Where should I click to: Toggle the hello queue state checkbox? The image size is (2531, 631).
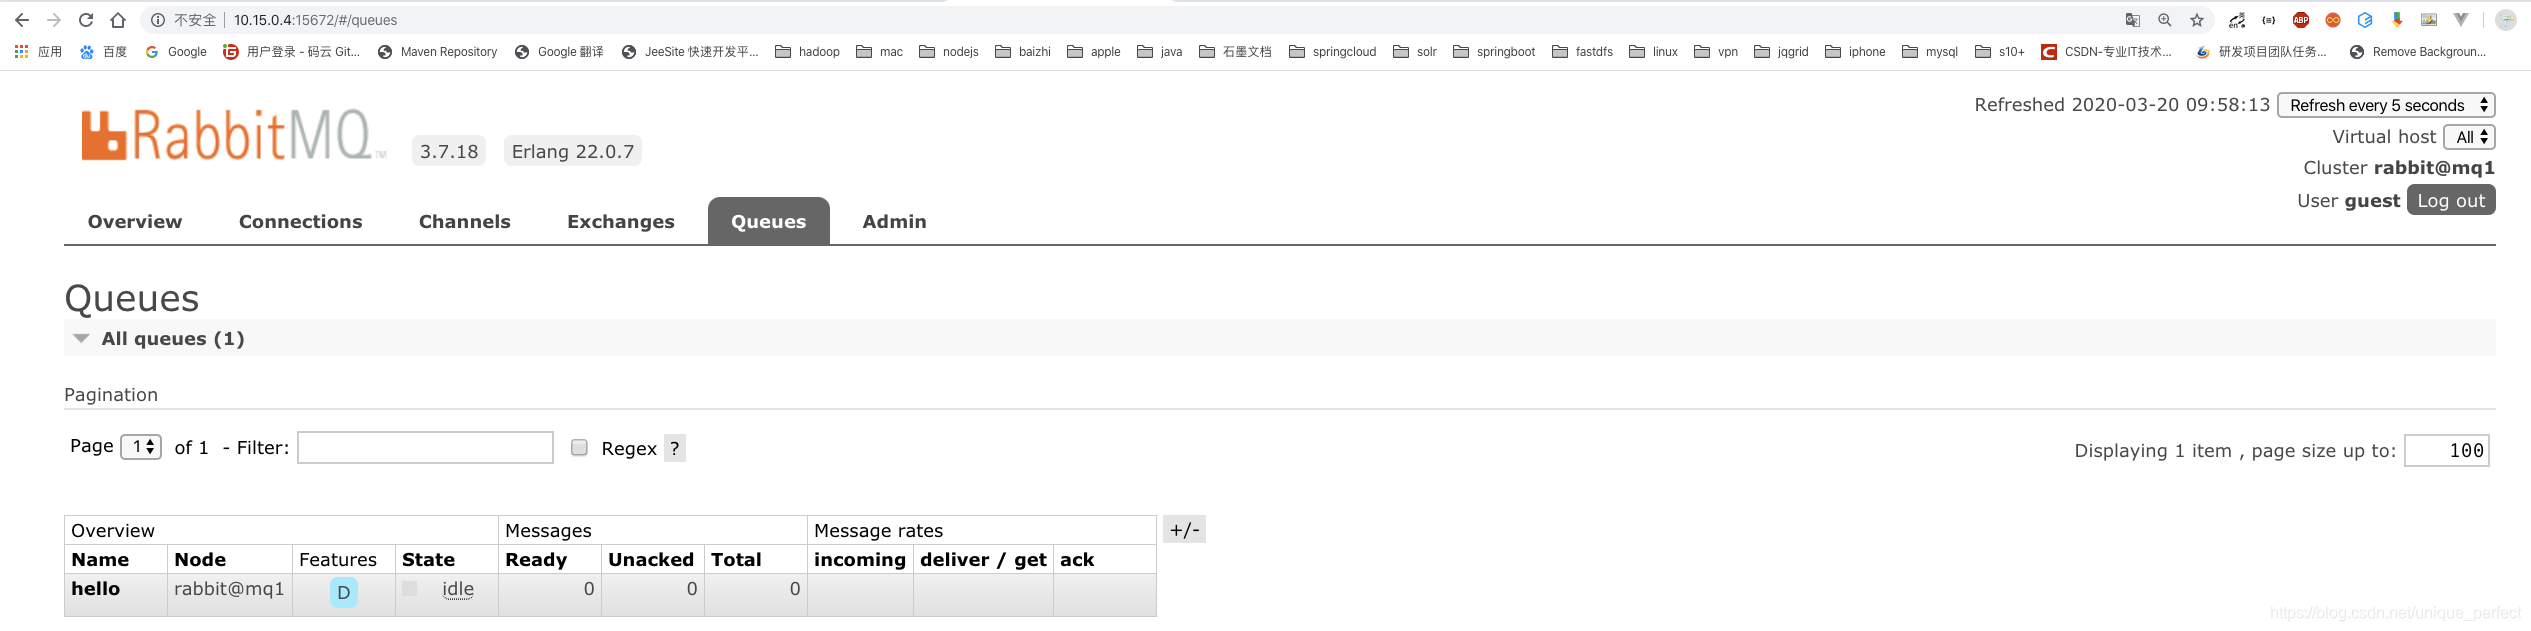pyautogui.click(x=410, y=588)
